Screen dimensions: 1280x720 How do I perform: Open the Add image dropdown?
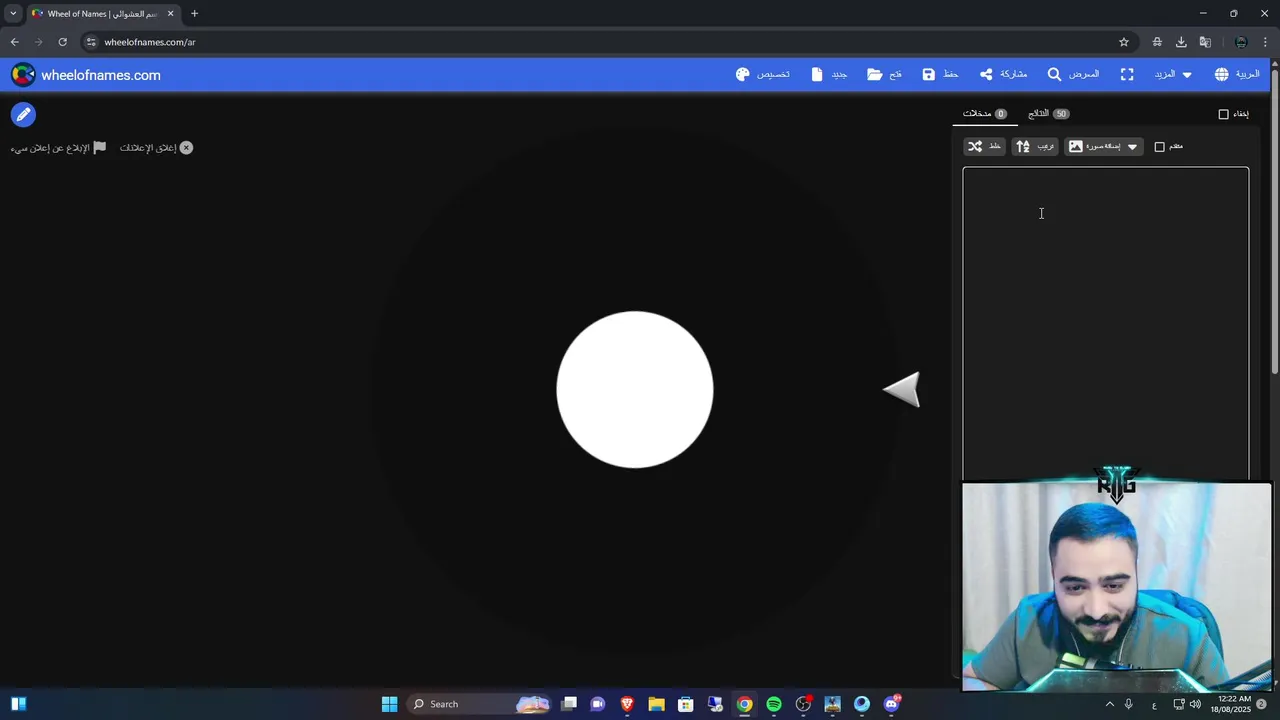click(1103, 146)
